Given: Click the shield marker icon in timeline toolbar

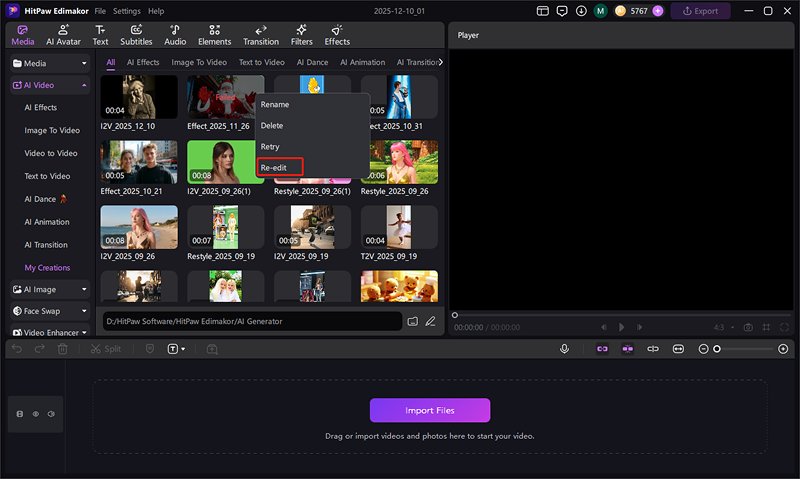Looking at the screenshot, I should [x=149, y=349].
